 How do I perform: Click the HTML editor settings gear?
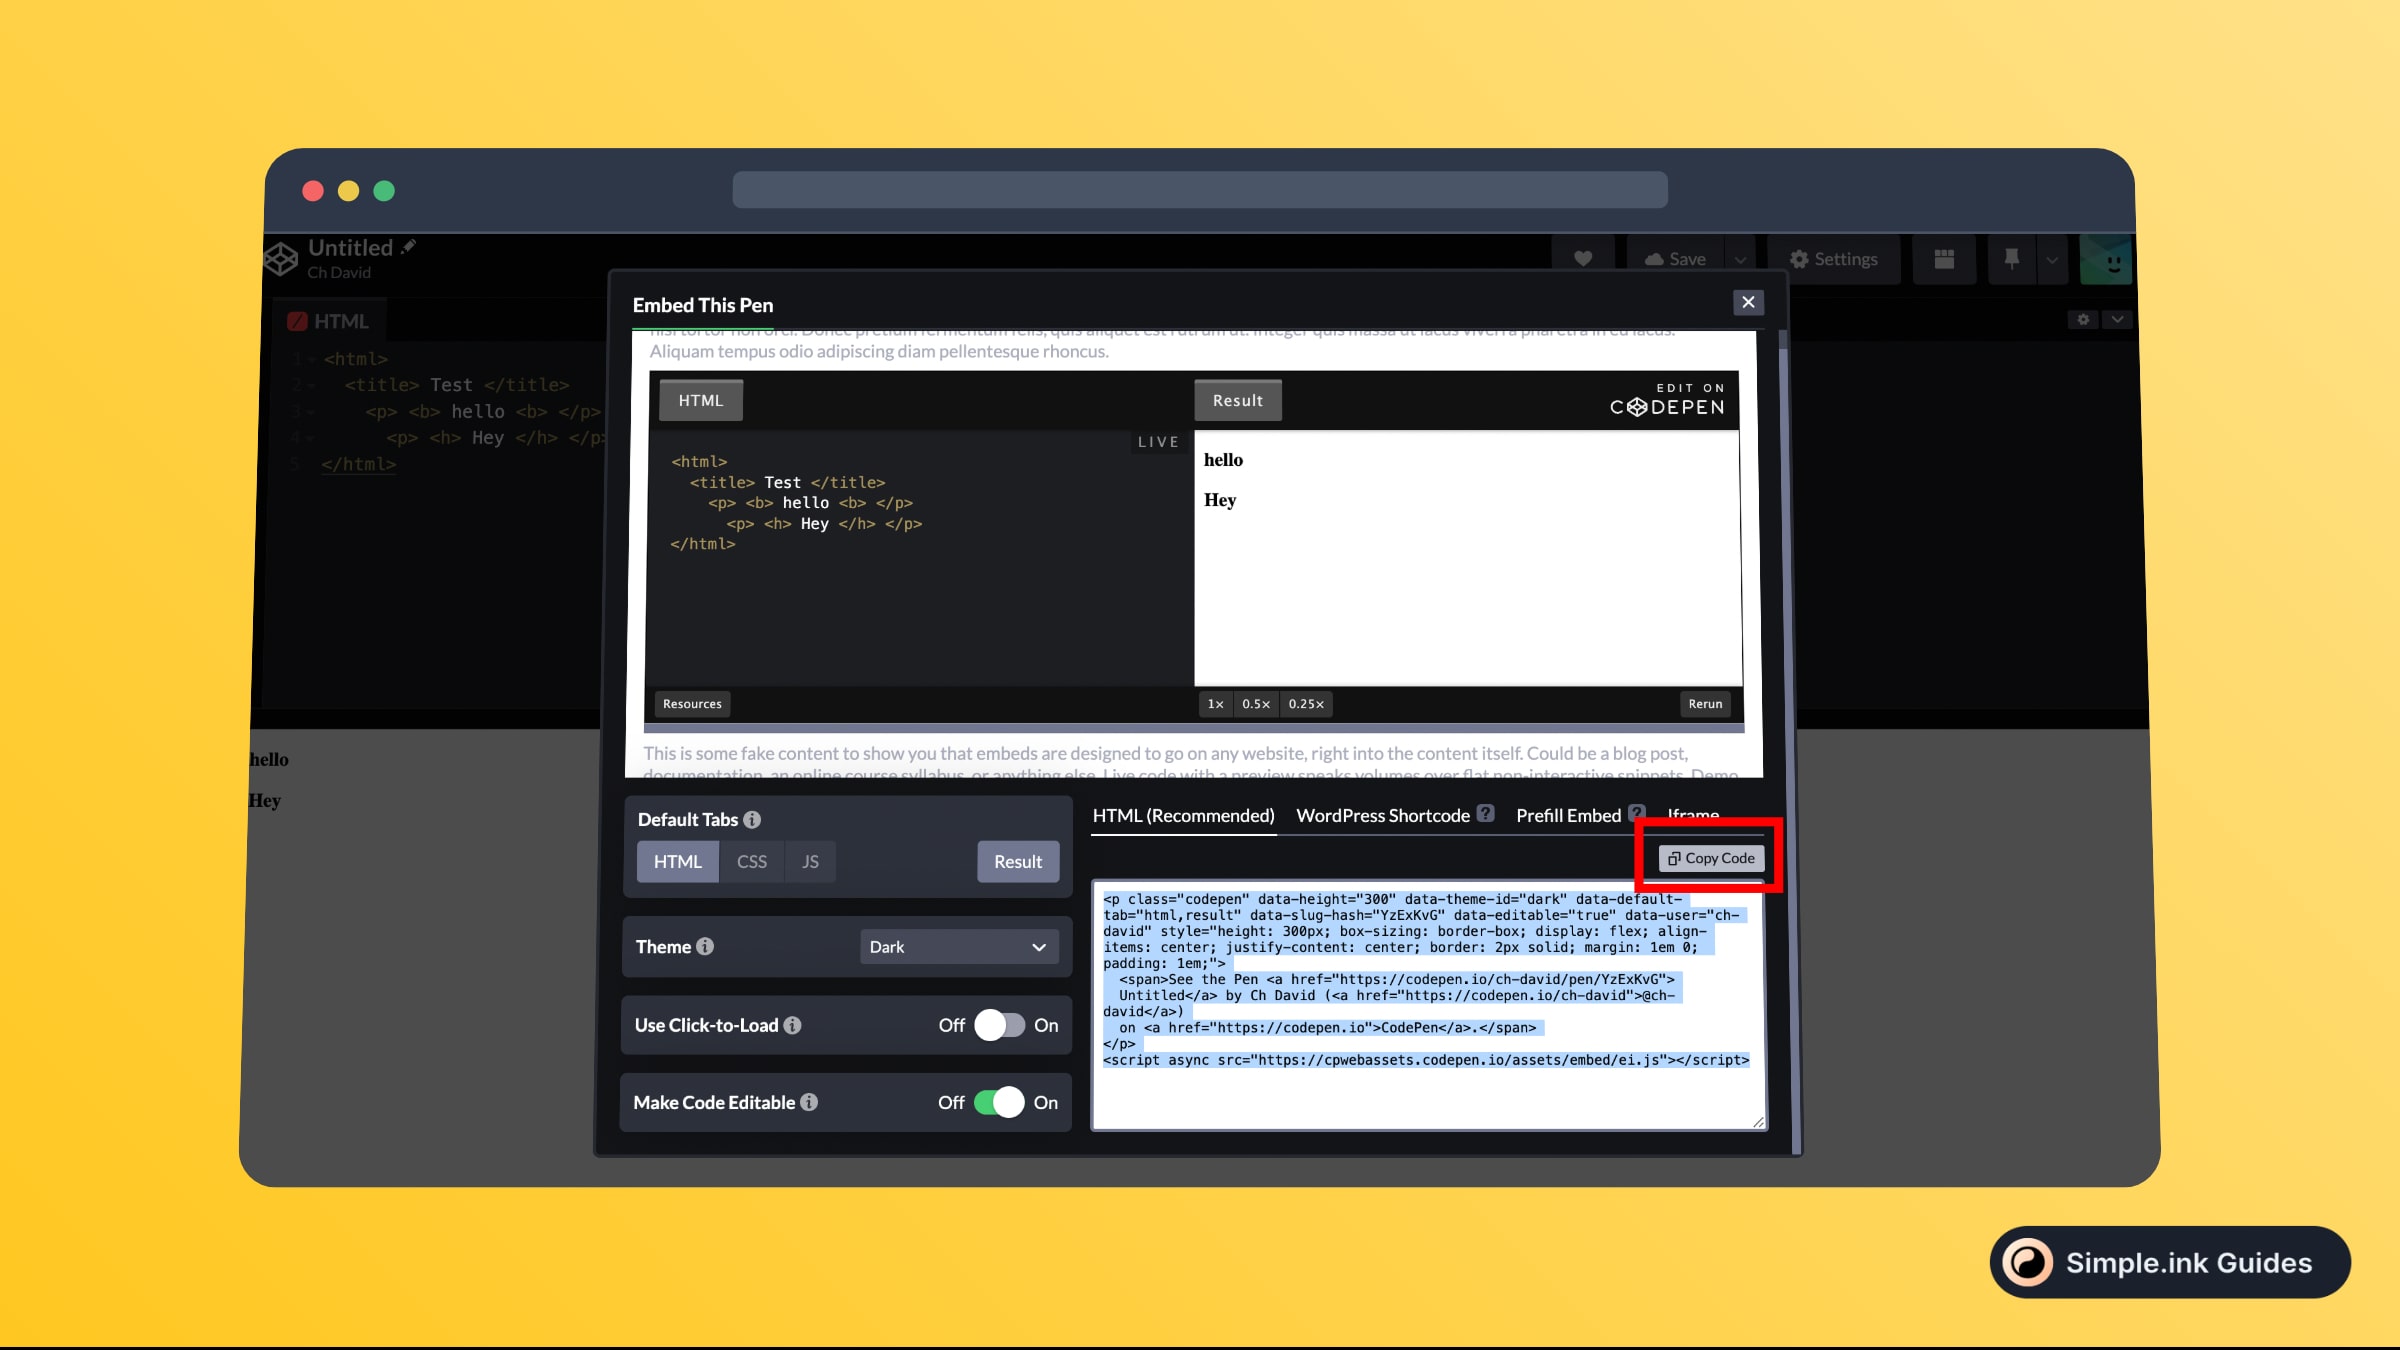tap(2083, 320)
